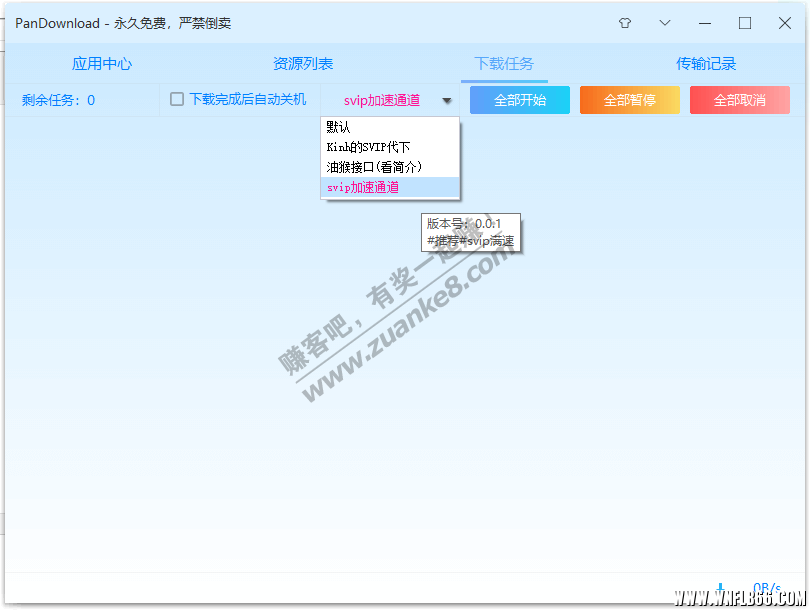Open the skin theme shirt icon

click(625, 23)
